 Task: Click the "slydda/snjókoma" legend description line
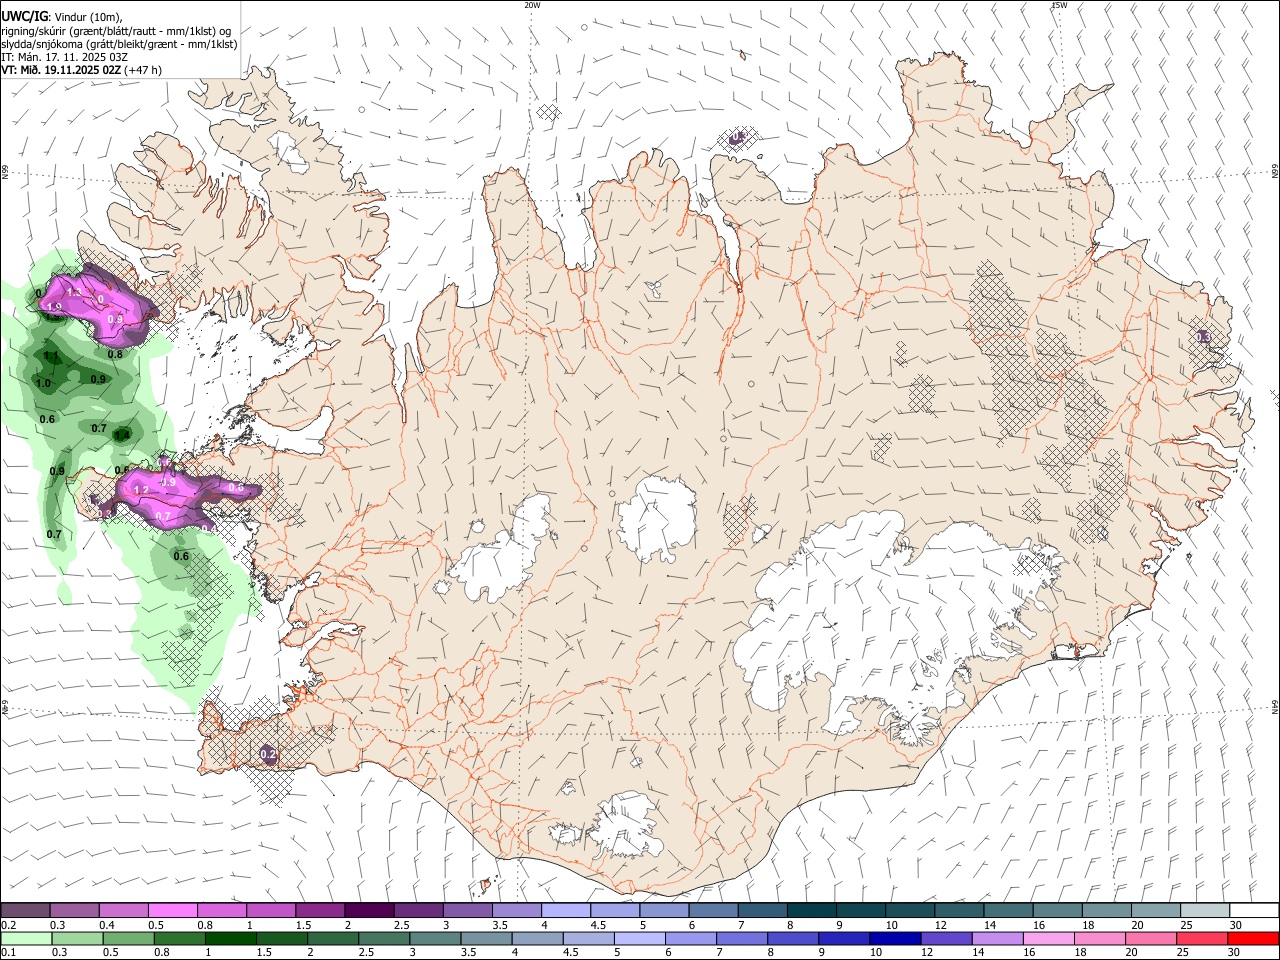[x=119, y=44]
